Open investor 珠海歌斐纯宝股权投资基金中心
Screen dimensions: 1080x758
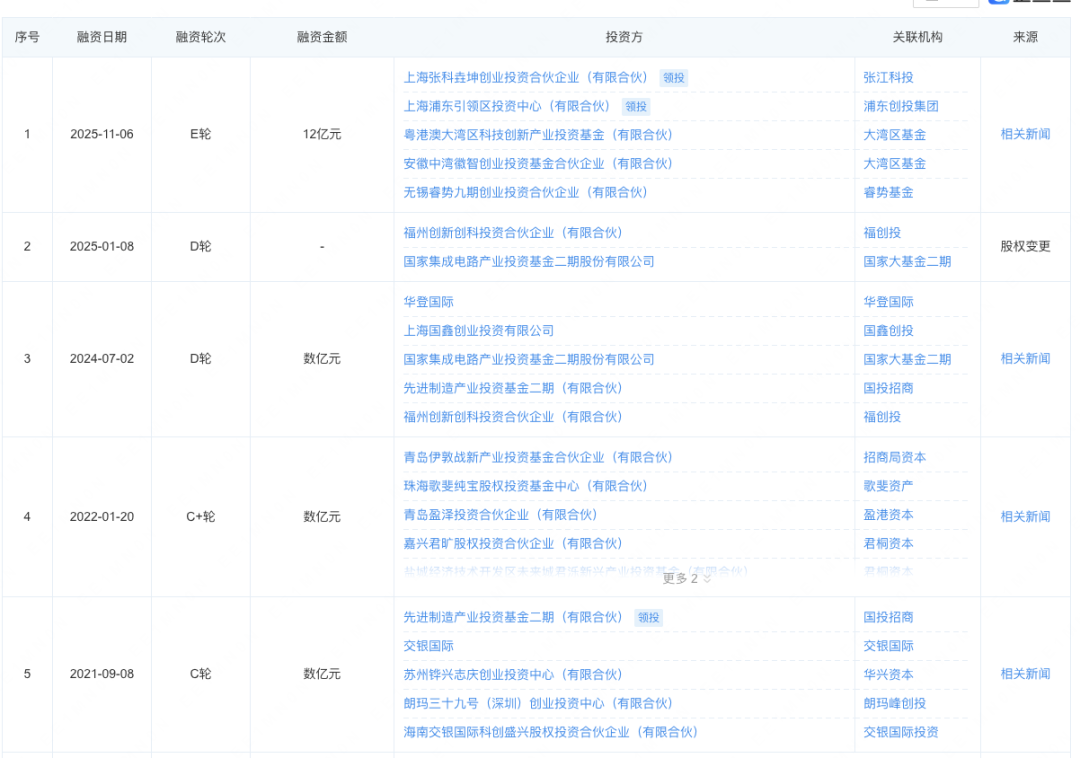(526, 486)
